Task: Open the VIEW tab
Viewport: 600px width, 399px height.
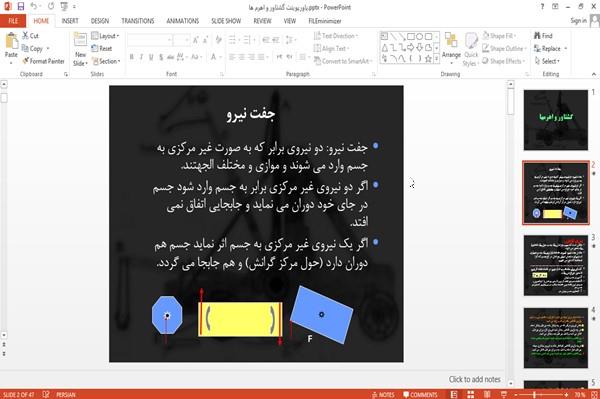Action: tap(290, 21)
